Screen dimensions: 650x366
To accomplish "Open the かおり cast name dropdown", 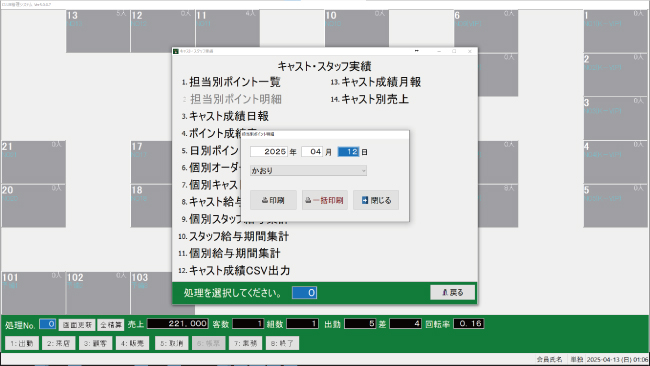I will pos(308,170).
